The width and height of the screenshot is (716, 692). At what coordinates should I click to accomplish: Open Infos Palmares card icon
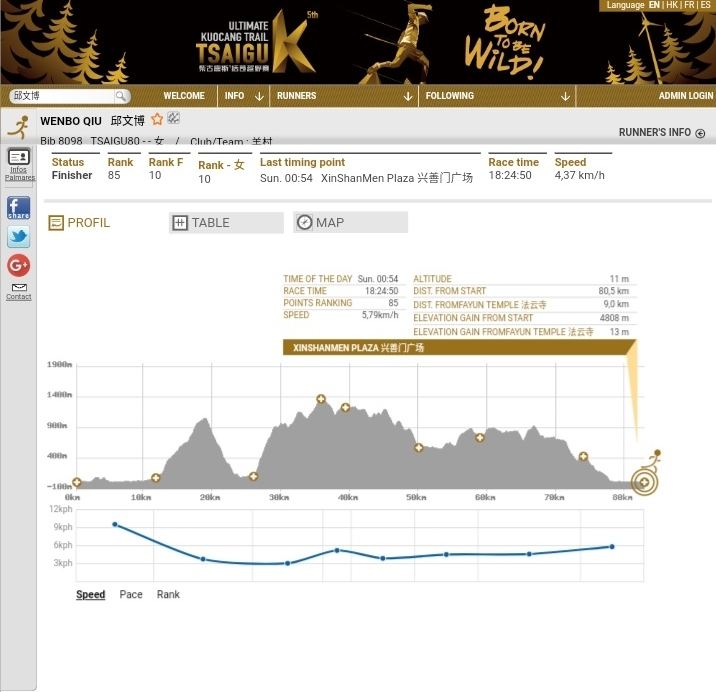tap(18, 158)
